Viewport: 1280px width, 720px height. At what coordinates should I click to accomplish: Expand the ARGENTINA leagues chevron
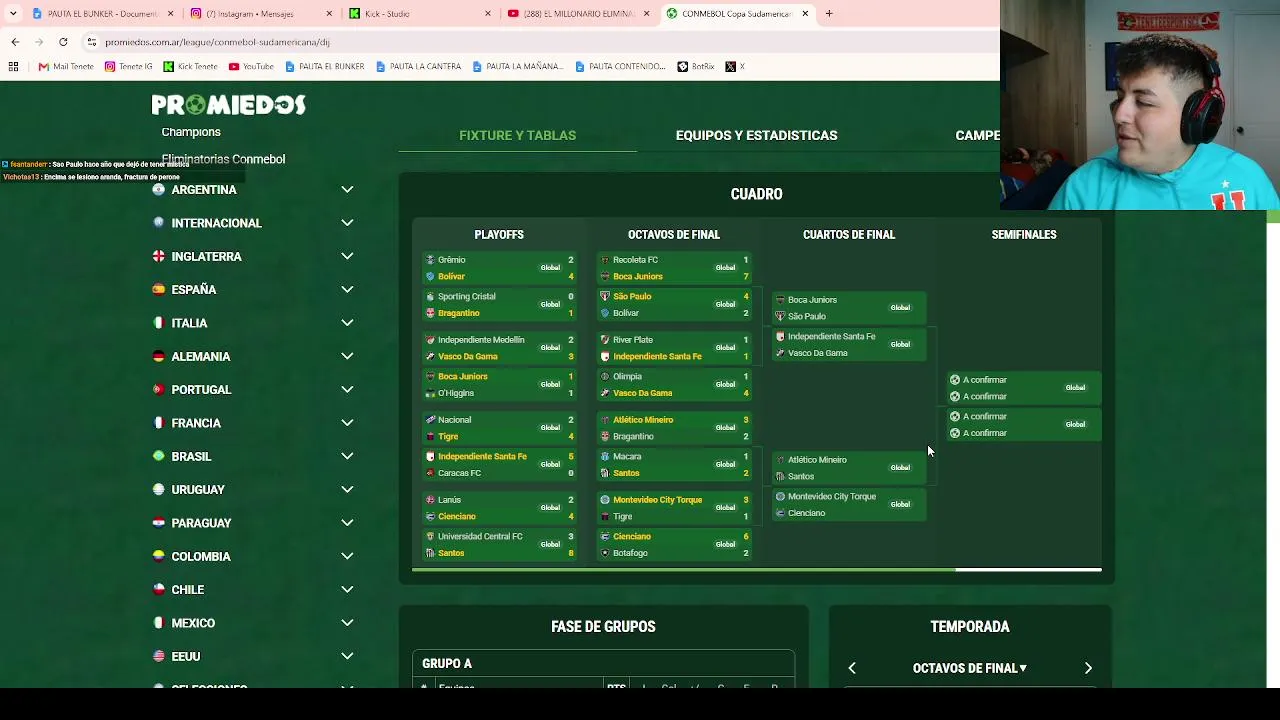347,189
